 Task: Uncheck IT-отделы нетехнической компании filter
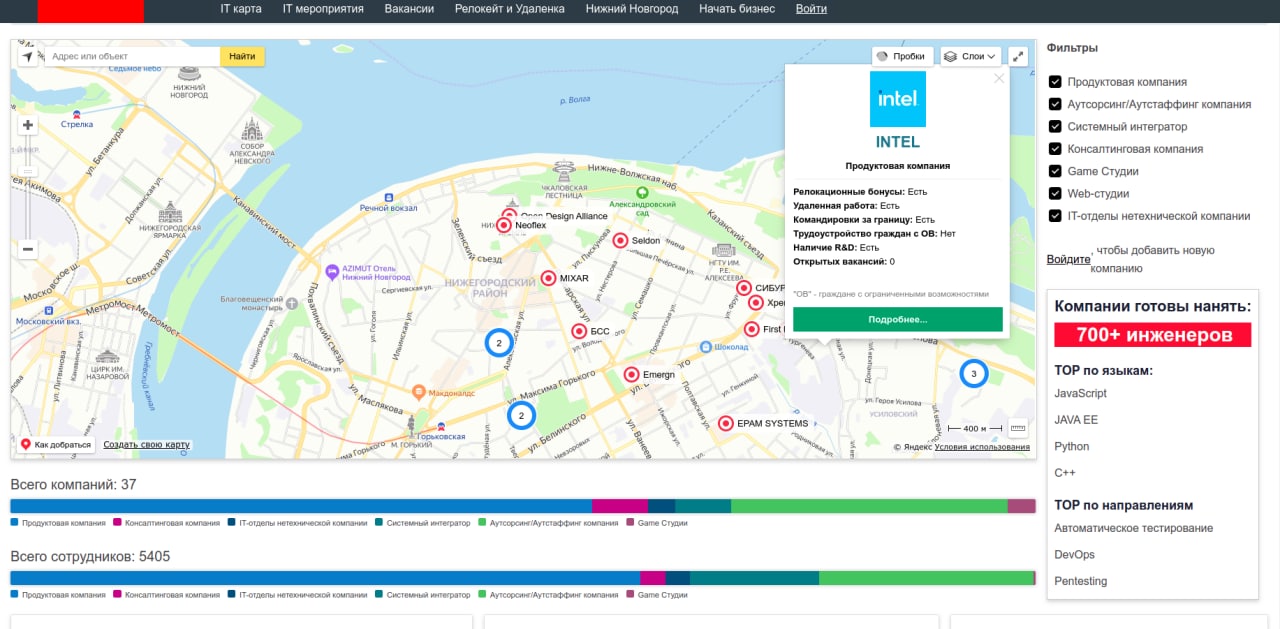pyautogui.click(x=1055, y=215)
